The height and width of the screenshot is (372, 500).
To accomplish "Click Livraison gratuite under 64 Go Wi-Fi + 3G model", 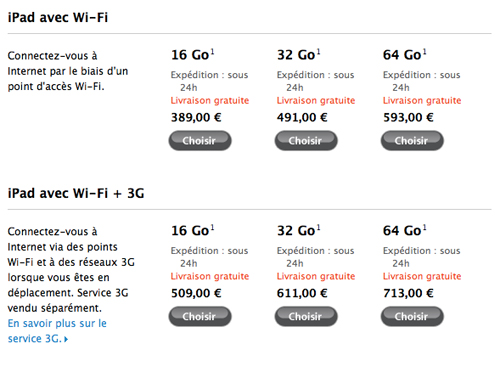I will point(422,276).
